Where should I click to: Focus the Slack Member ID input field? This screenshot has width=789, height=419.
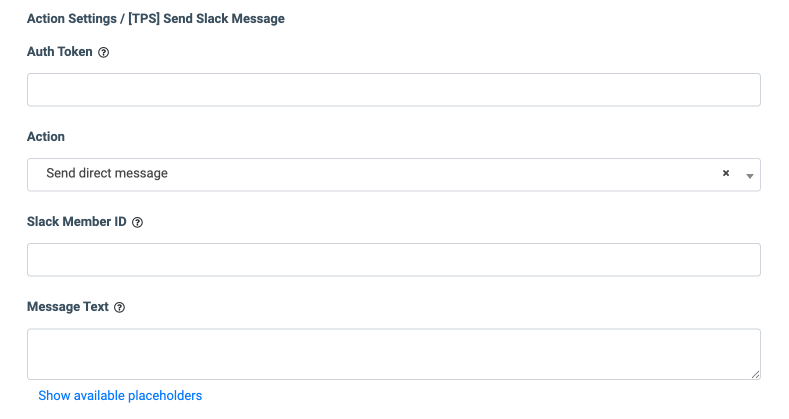click(393, 260)
